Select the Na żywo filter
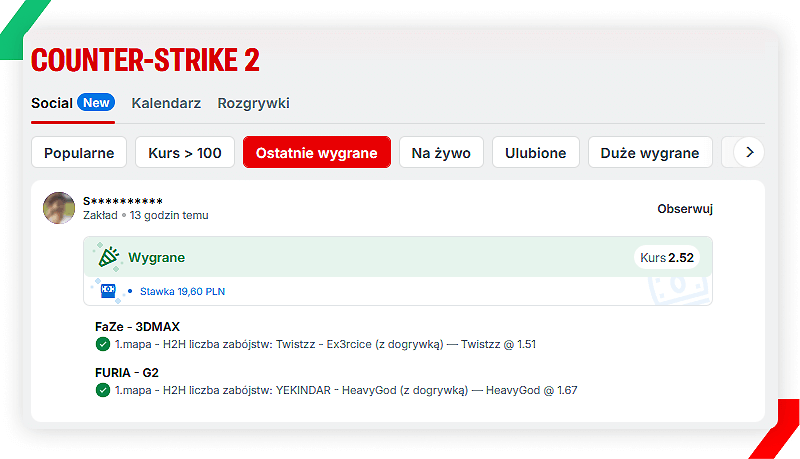This screenshot has width=800, height=459. (x=441, y=152)
